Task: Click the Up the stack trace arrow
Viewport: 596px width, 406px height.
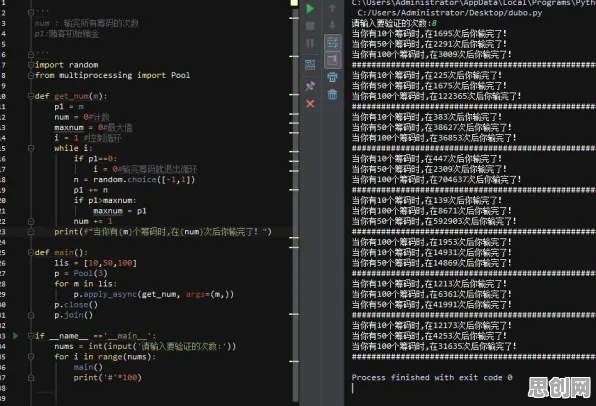Action: [332, 8]
